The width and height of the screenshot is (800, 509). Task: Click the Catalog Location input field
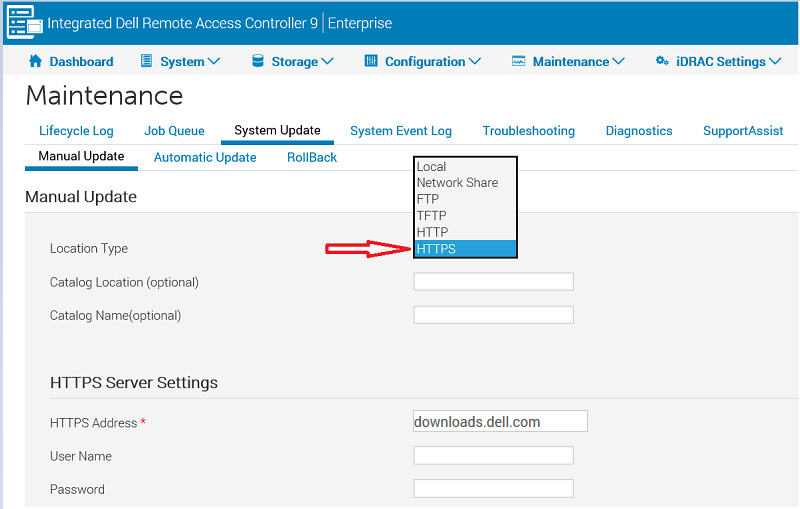pos(493,282)
